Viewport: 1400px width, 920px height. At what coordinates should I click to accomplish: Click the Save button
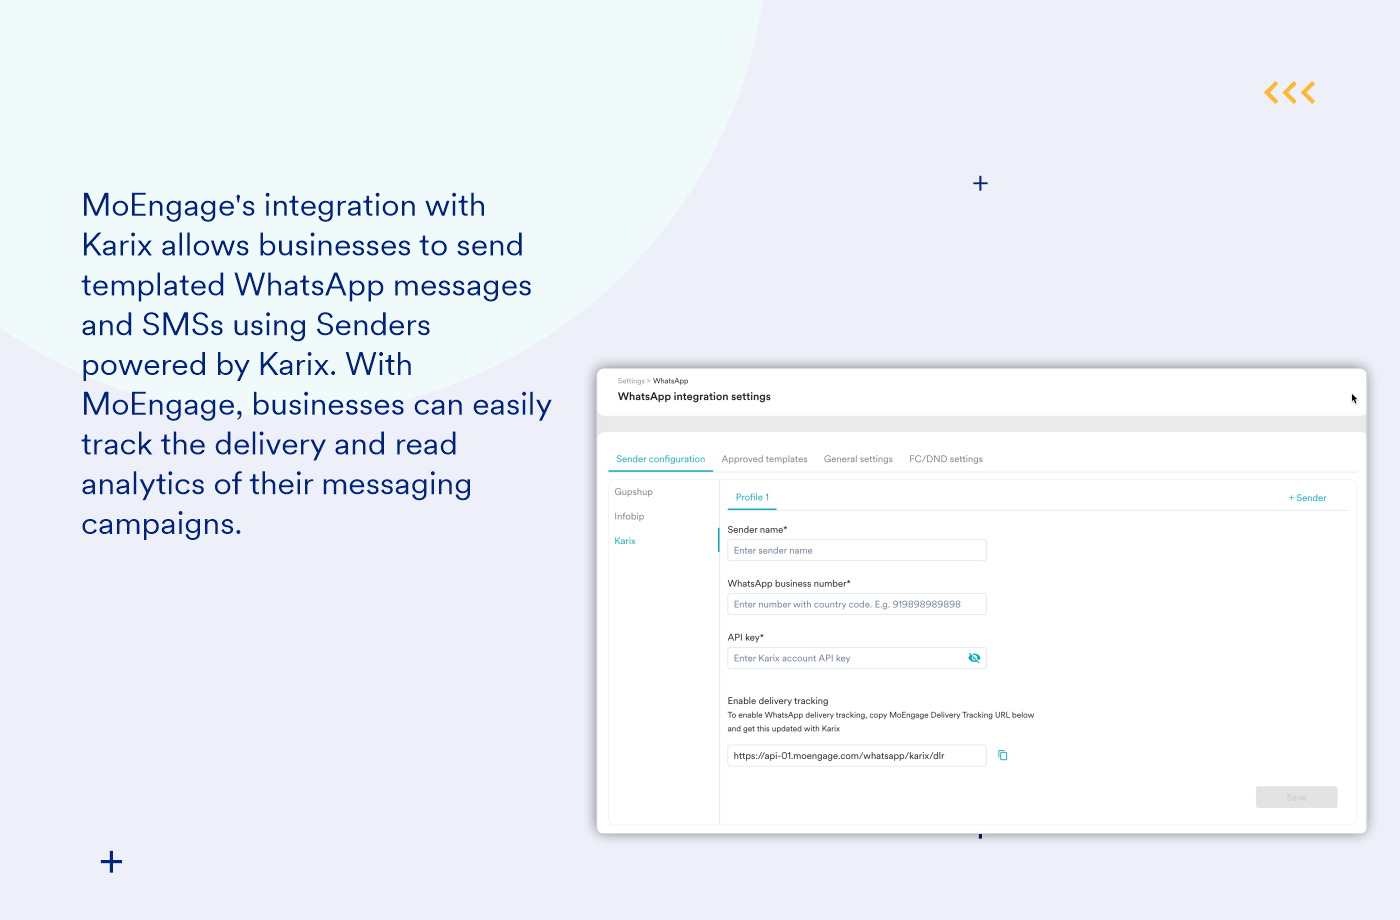click(x=1296, y=797)
